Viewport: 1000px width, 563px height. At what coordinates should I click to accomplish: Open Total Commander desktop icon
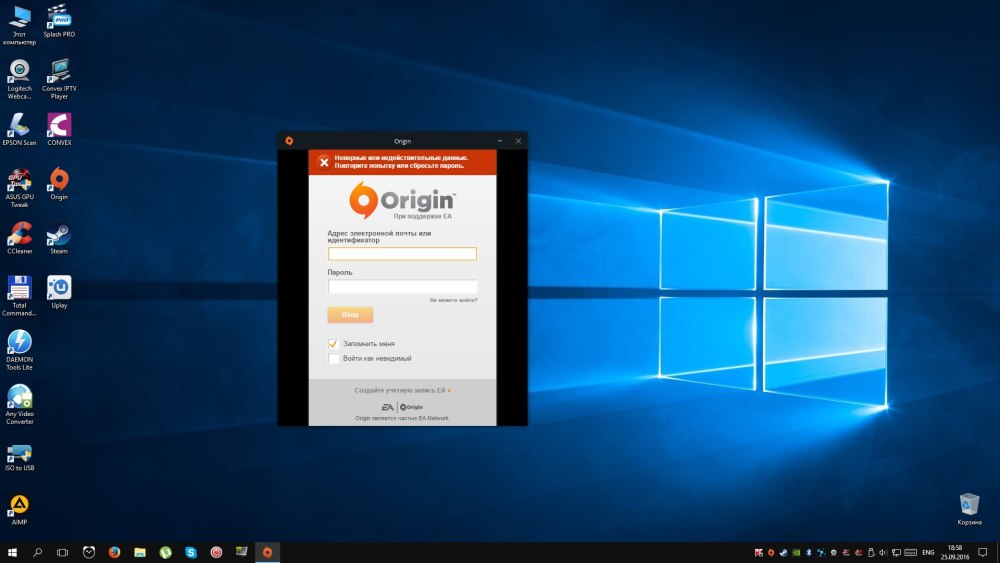coord(19,296)
